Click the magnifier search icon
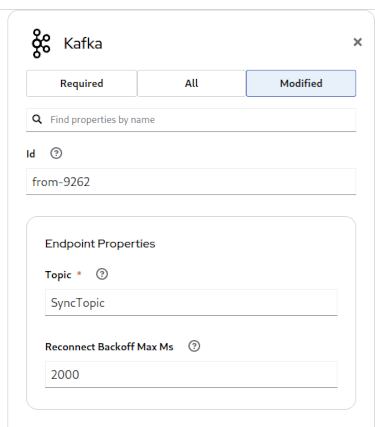Viewport: 375px width, 427px height. [37, 119]
